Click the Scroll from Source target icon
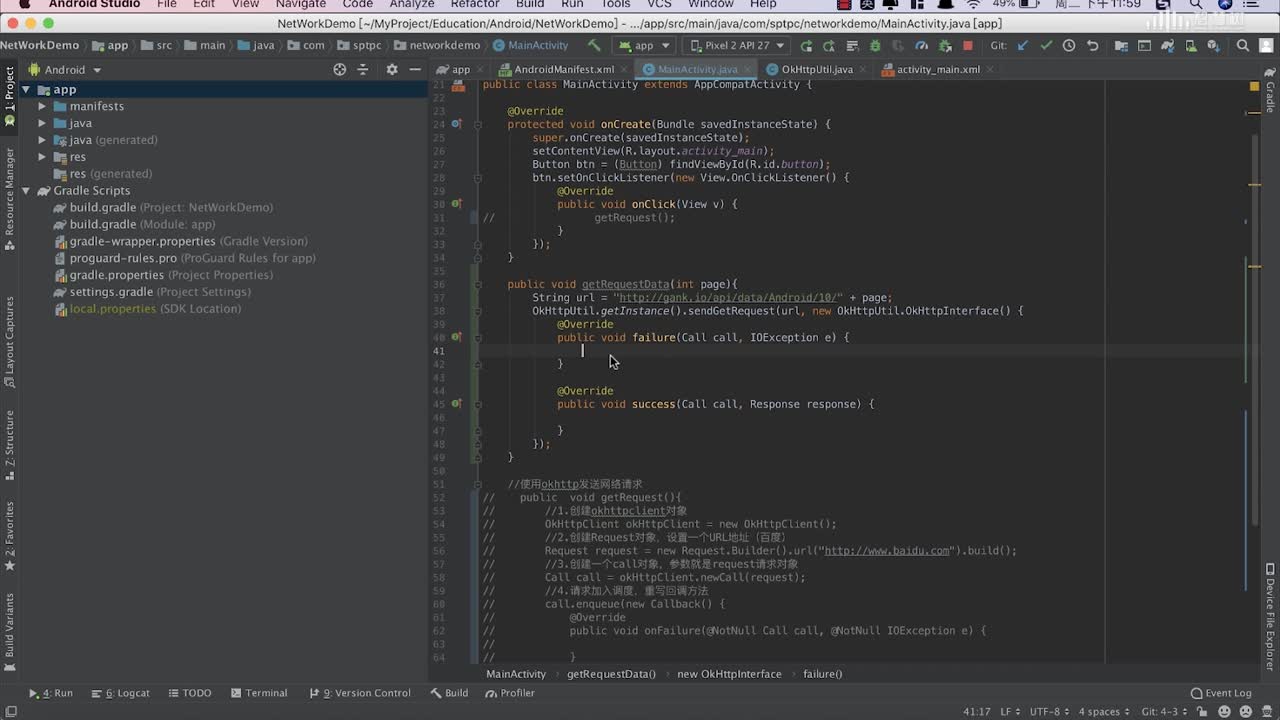This screenshot has height=720, width=1280. pyautogui.click(x=340, y=69)
